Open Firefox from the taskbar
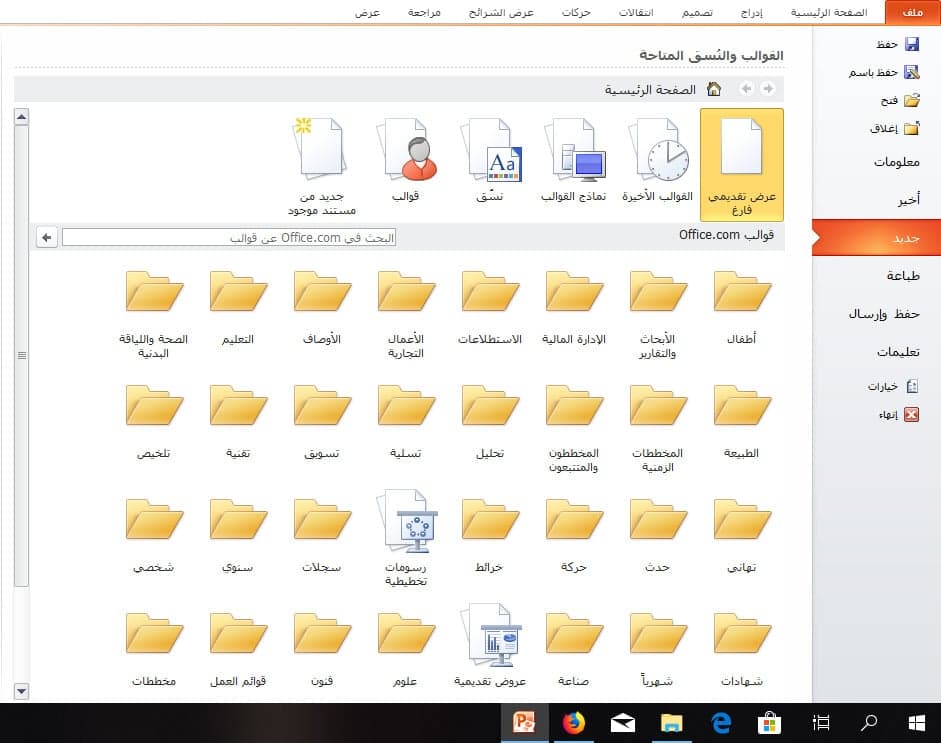 (x=574, y=723)
